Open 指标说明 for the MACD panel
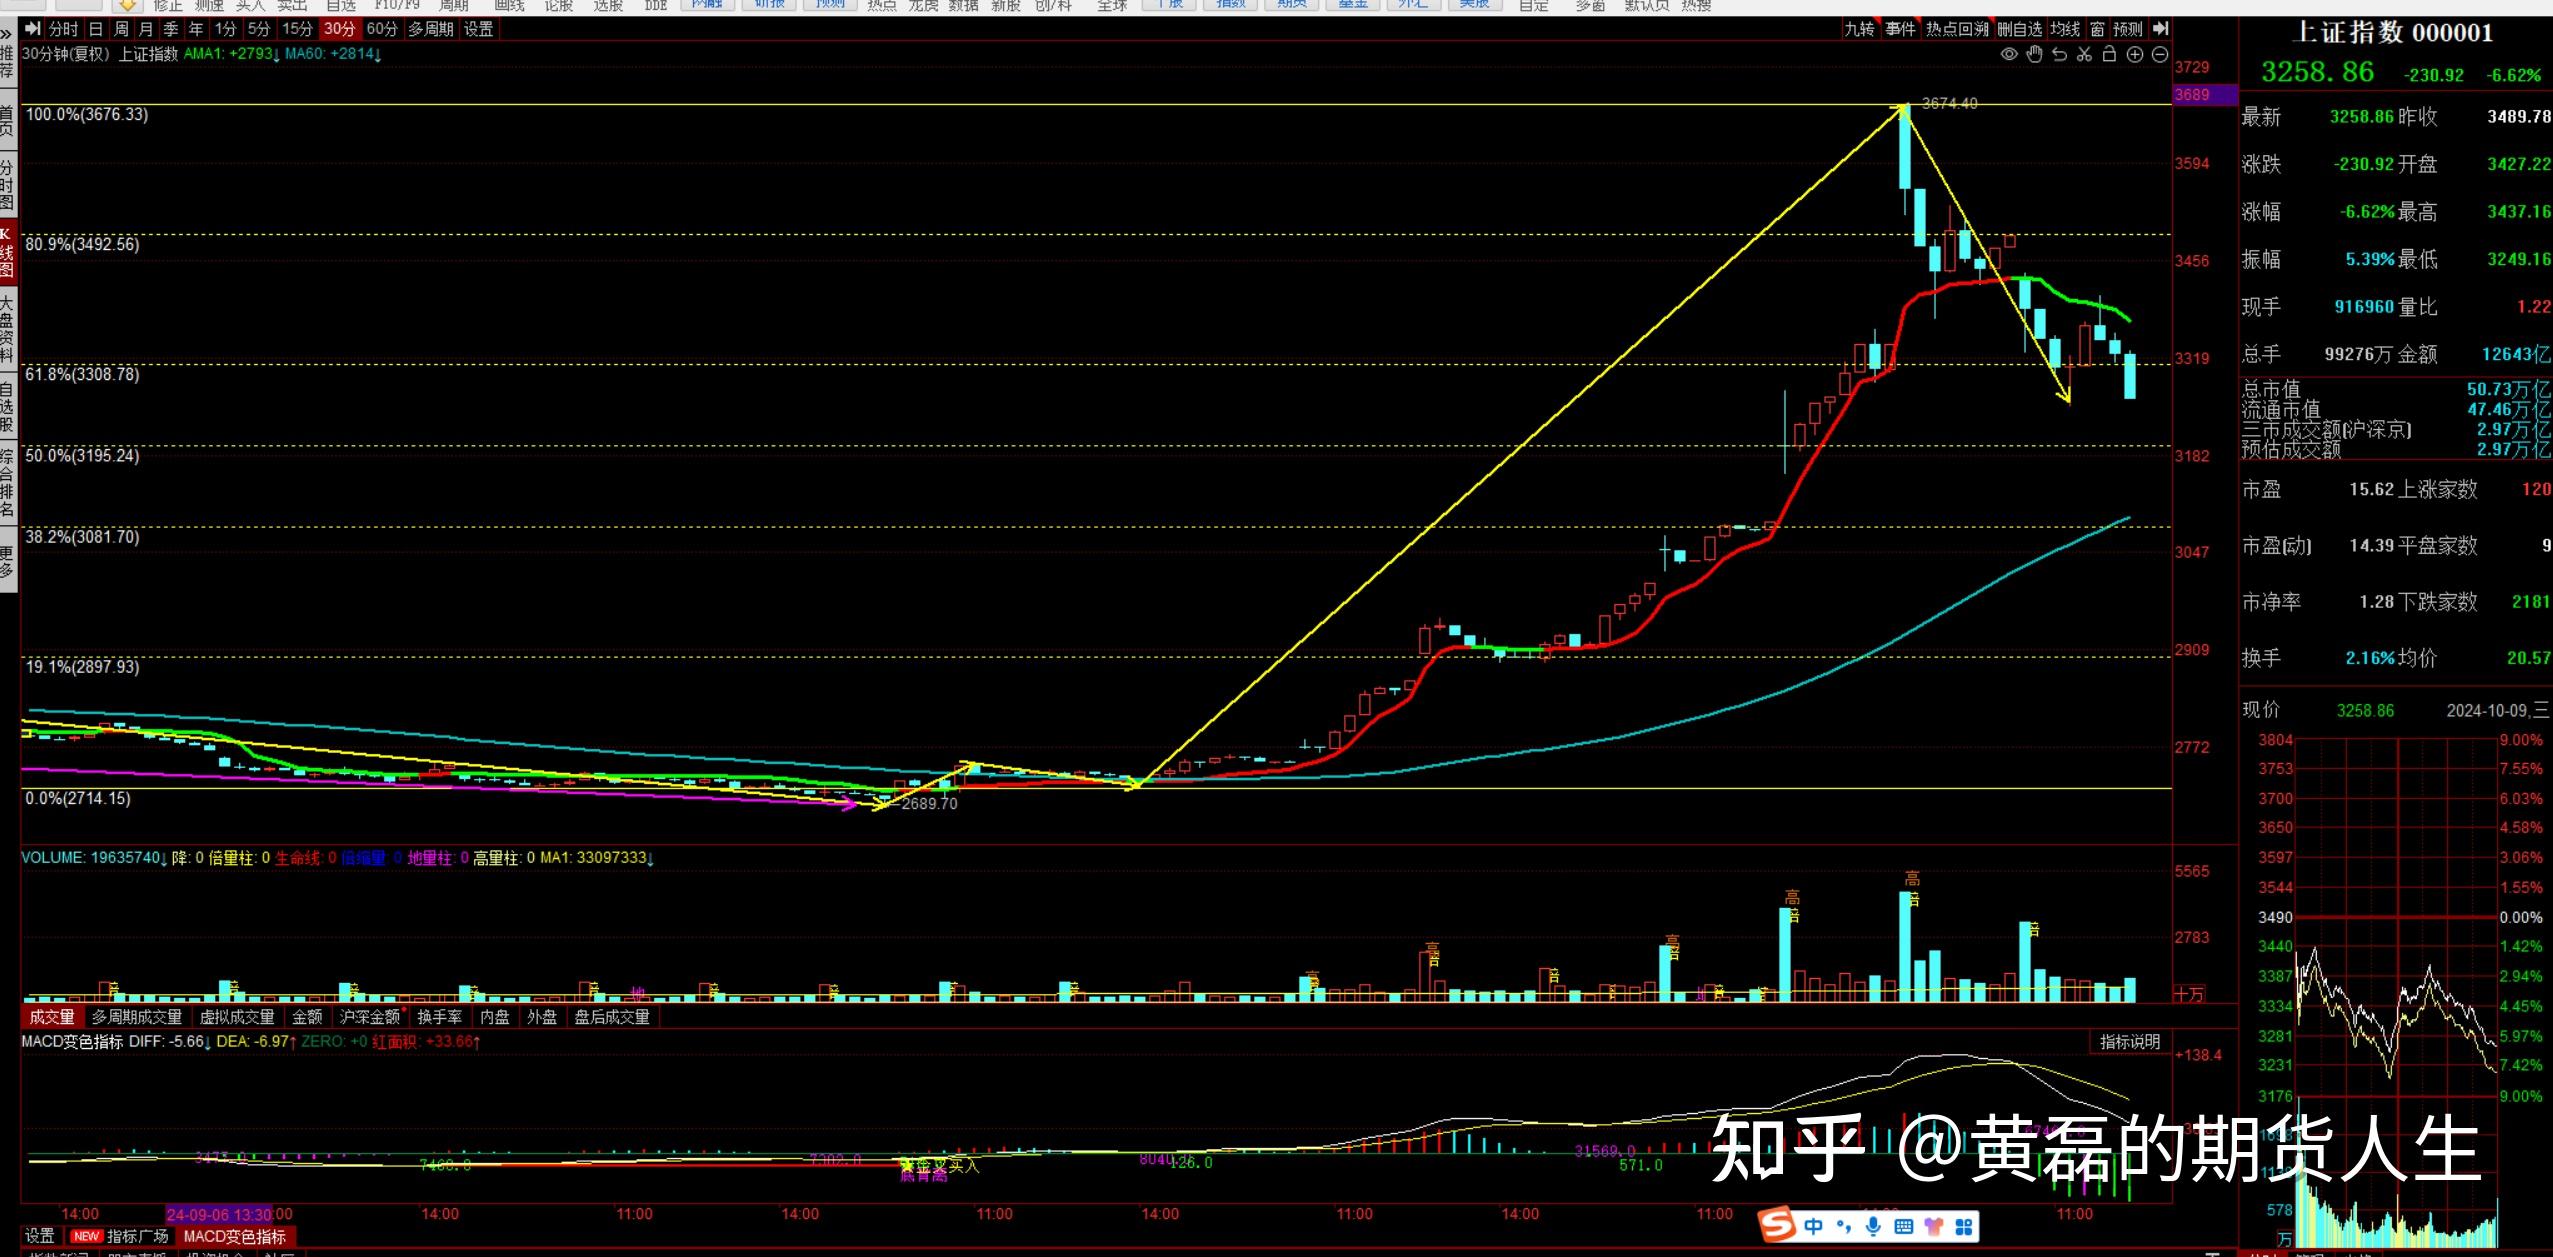This screenshot has height=1257, width=2553. click(2130, 1042)
